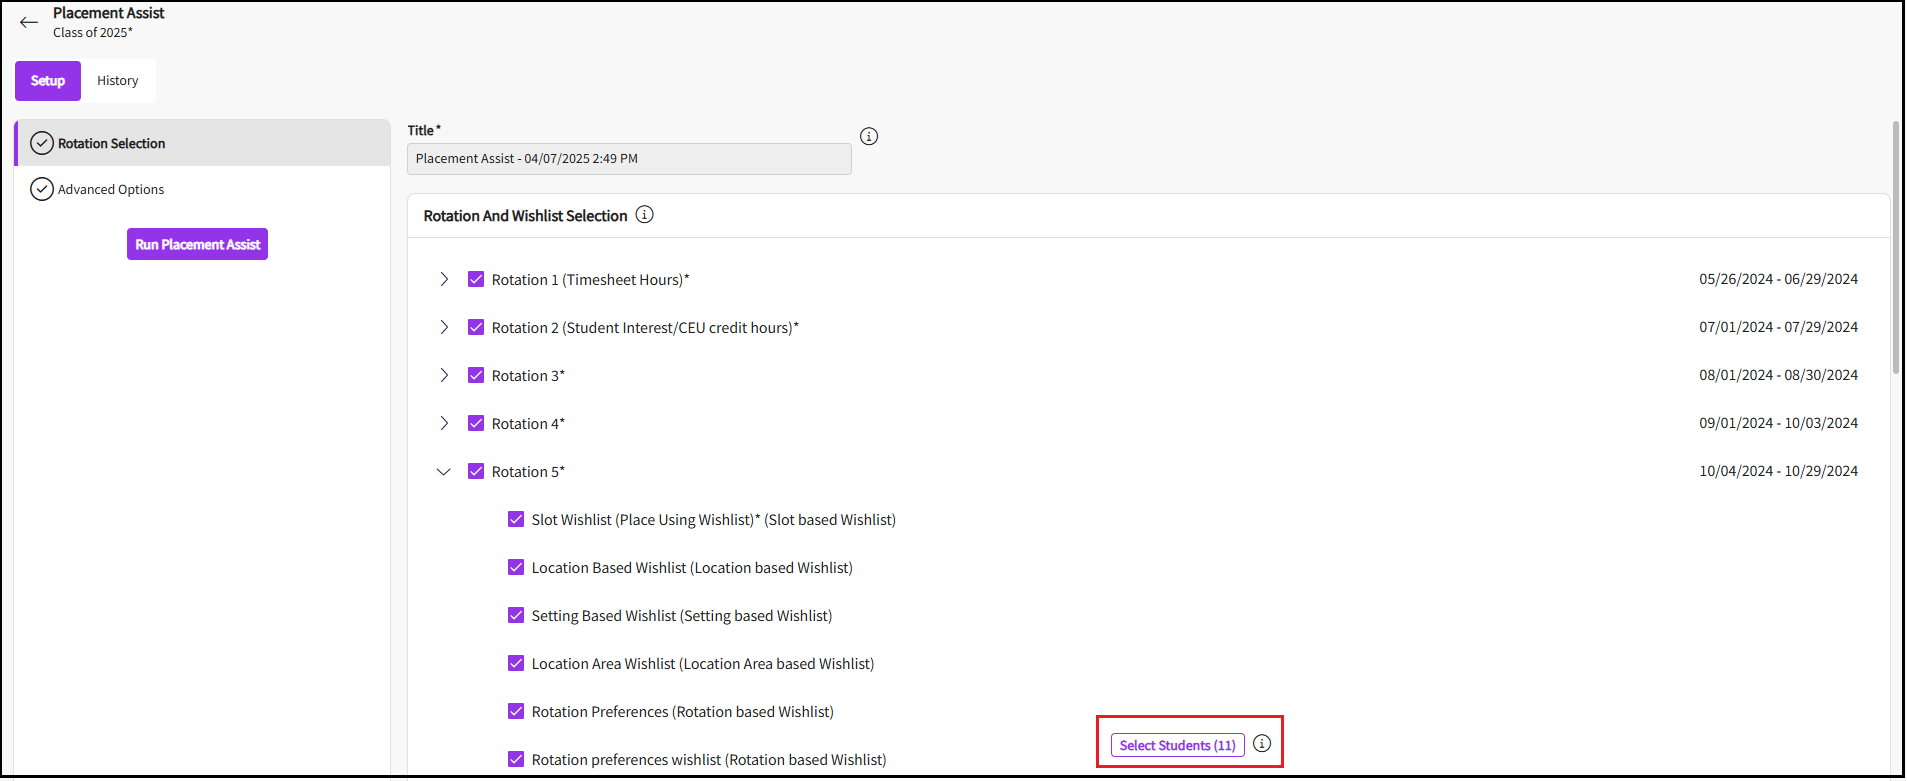The height and width of the screenshot is (781, 1907).
Task: Click the back arrow beside Placement Assist
Action: pyautogui.click(x=29, y=22)
